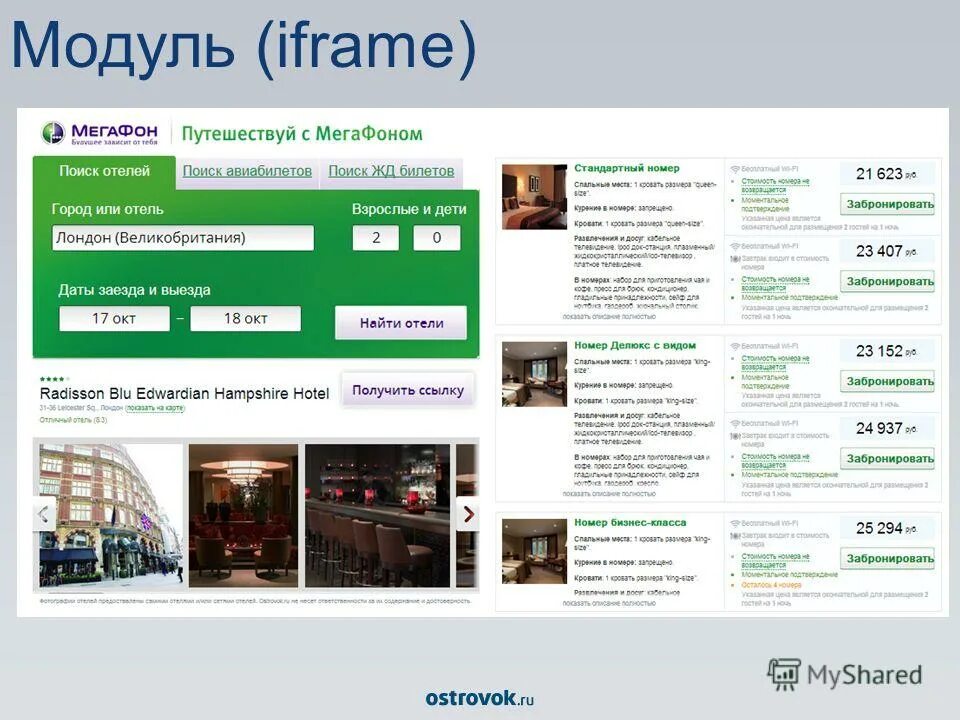
Task: Click non-refundable link in 23 152 offer
Action: [775, 362]
